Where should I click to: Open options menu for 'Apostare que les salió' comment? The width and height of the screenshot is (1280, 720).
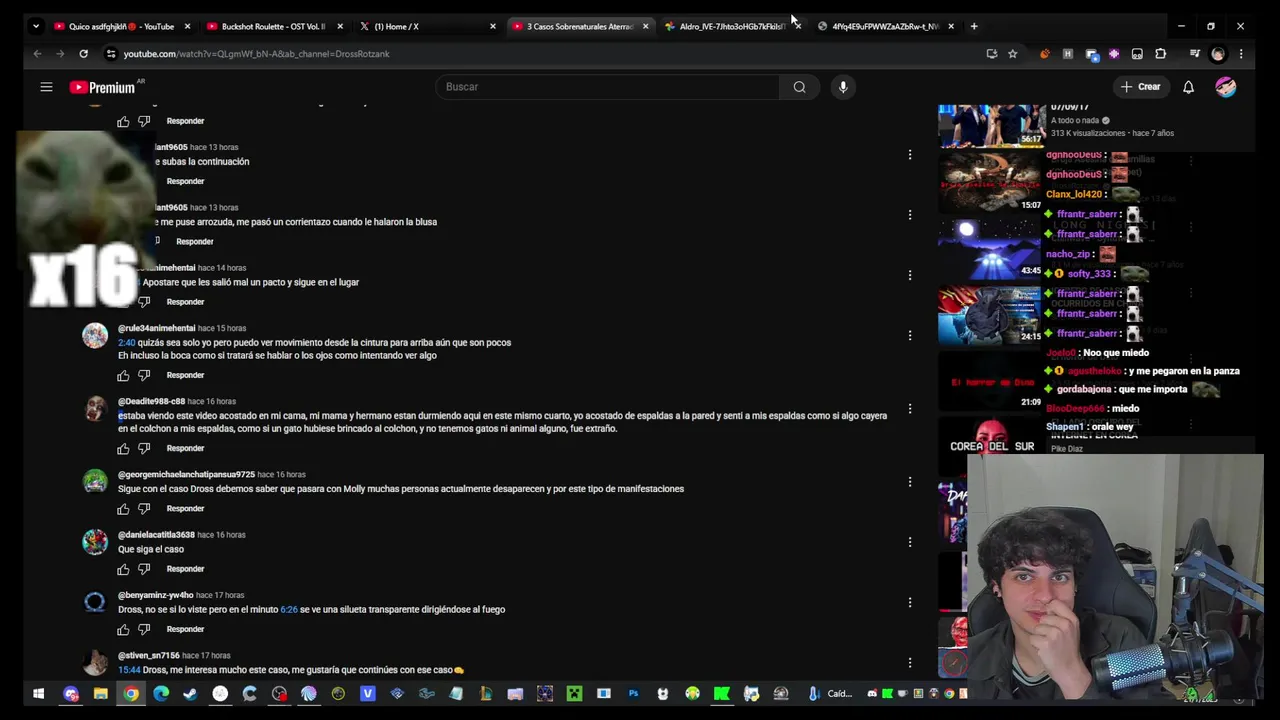(x=910, y=275)
